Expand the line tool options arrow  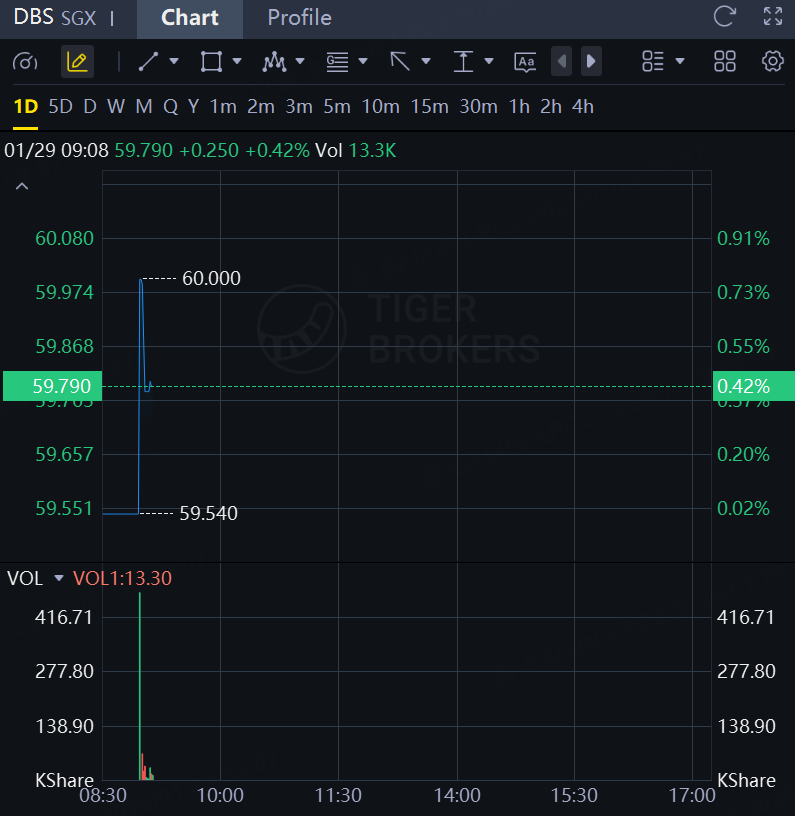pyautogui.click(x=174, y=61)
